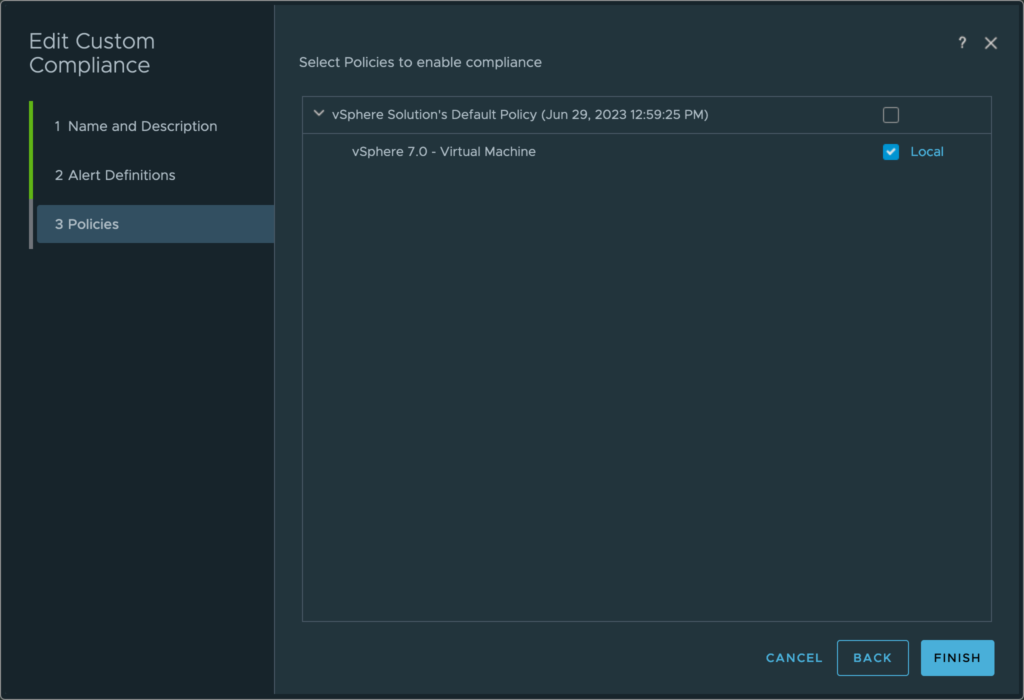Click the Edit Custom Compliance title
This screenshot has height=700, width=1024.
coord(91,54)
